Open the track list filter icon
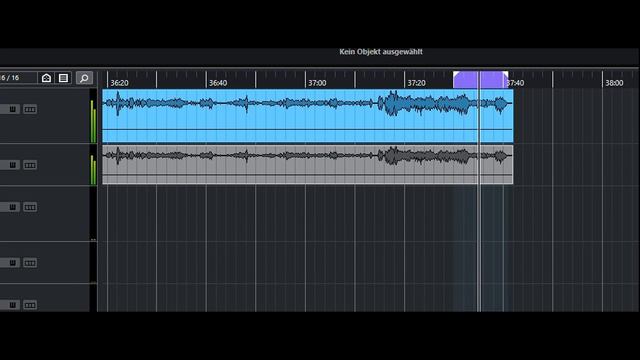Viewport: 640px width, 360px height. tap(63, 78)
